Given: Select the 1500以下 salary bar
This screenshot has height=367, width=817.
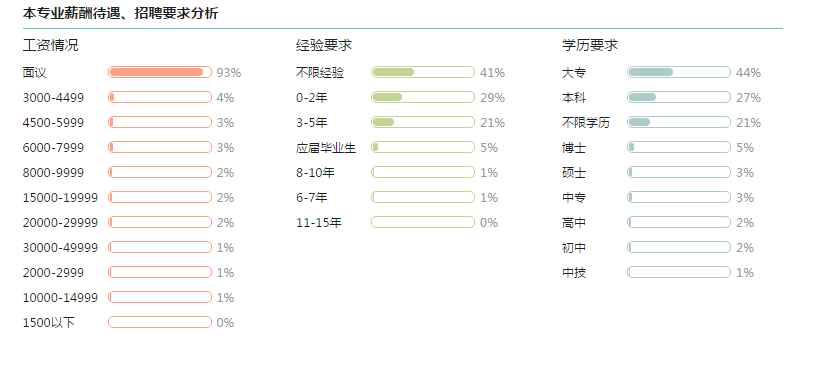Looking at the screenshot, I should [160, 322].
